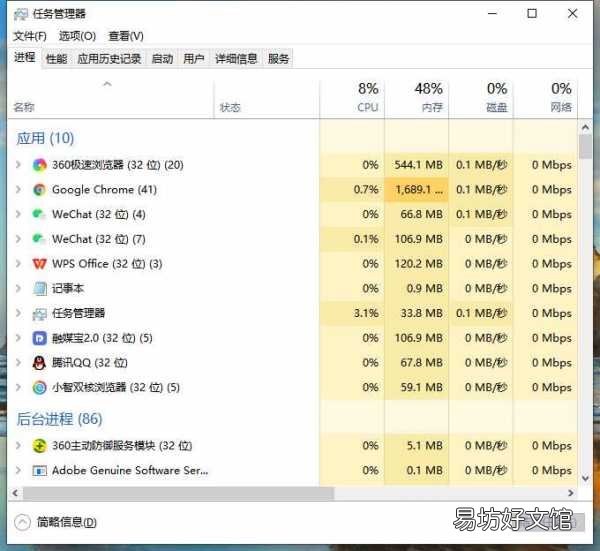600x551 pixels.
Task: Click the 融媒宝2.0 icon
Action: coord(39,338)
